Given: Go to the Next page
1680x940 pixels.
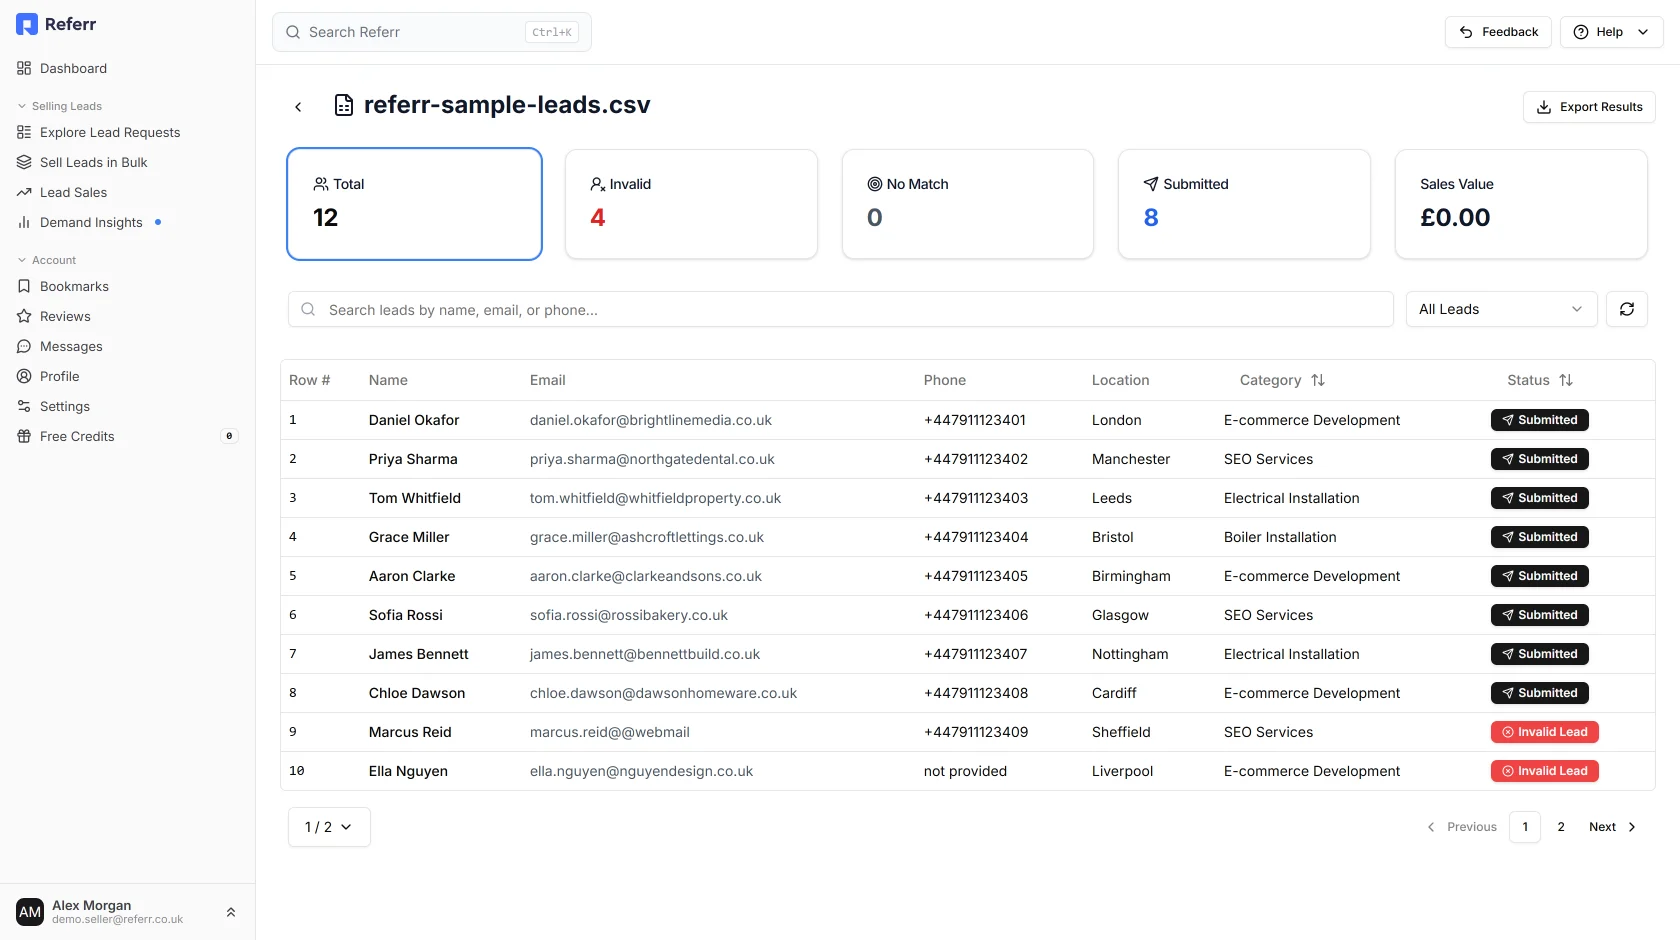Looking at the screenshot, I should pyautogui.click(x=1612, y=827).
